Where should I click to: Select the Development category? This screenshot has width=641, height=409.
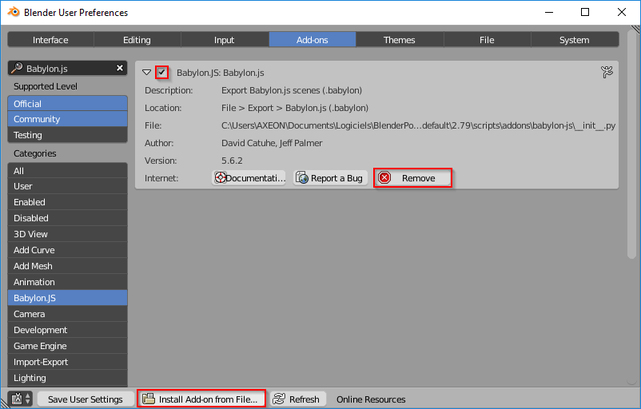pos(67,330)
